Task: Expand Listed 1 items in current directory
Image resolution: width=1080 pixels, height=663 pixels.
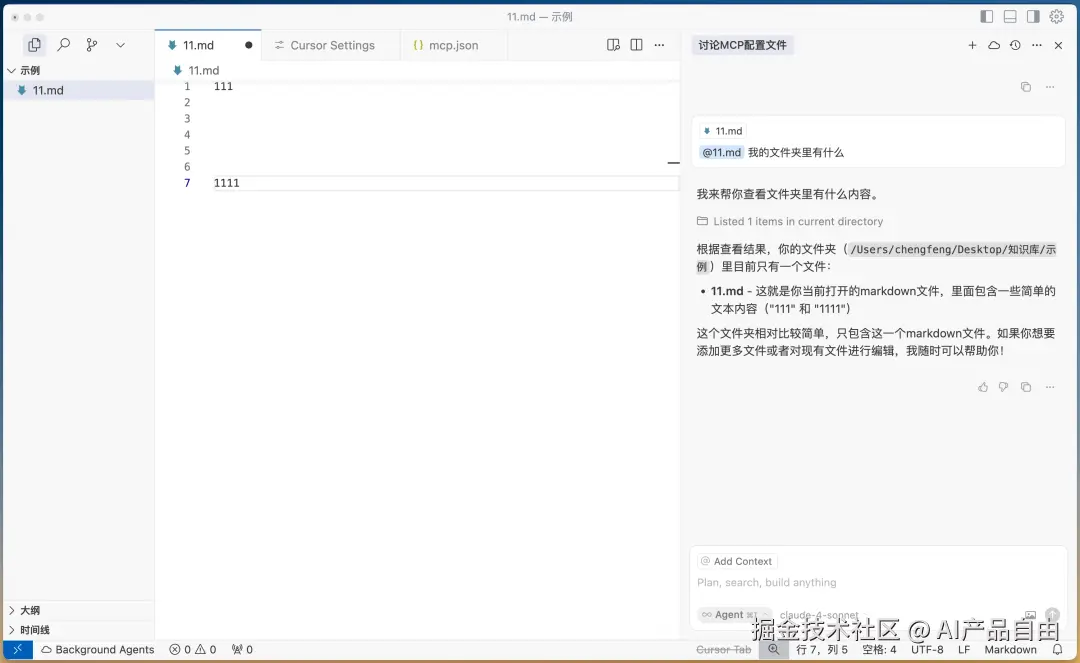Action: [x=789, y=221]
